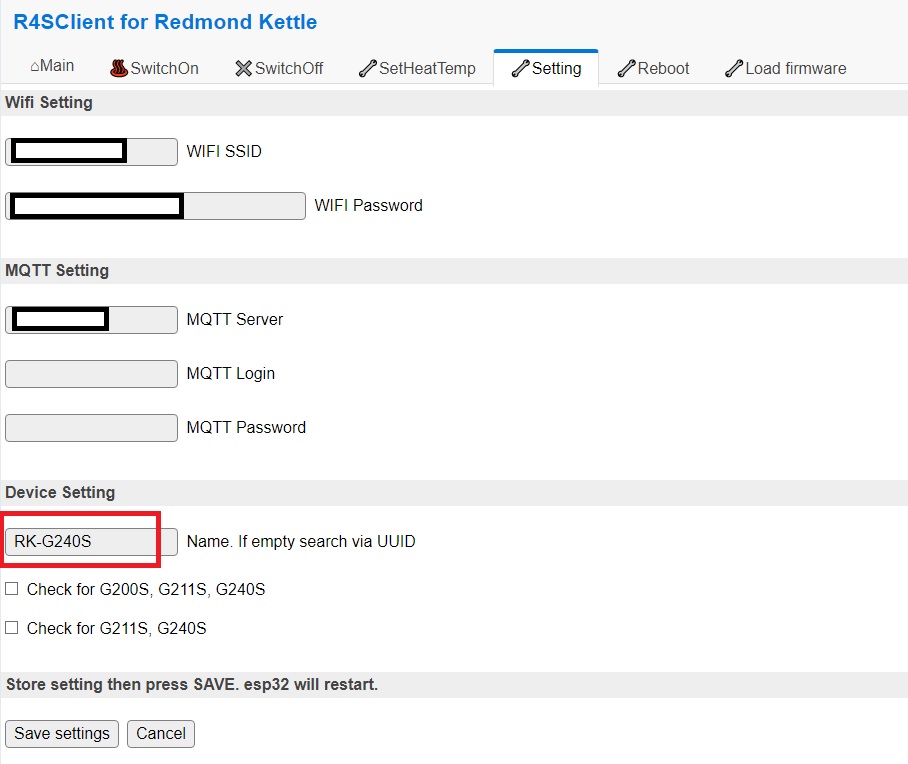Open the R4SClient for Redmond Kettle title link
The image size is (908, 764).
pos(165,22)
